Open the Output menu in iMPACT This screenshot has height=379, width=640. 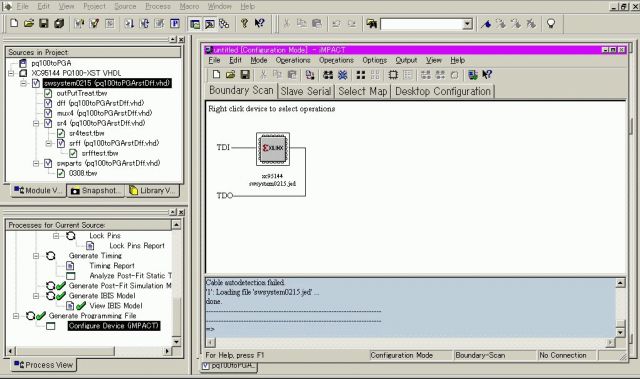(x=406, y=60)
